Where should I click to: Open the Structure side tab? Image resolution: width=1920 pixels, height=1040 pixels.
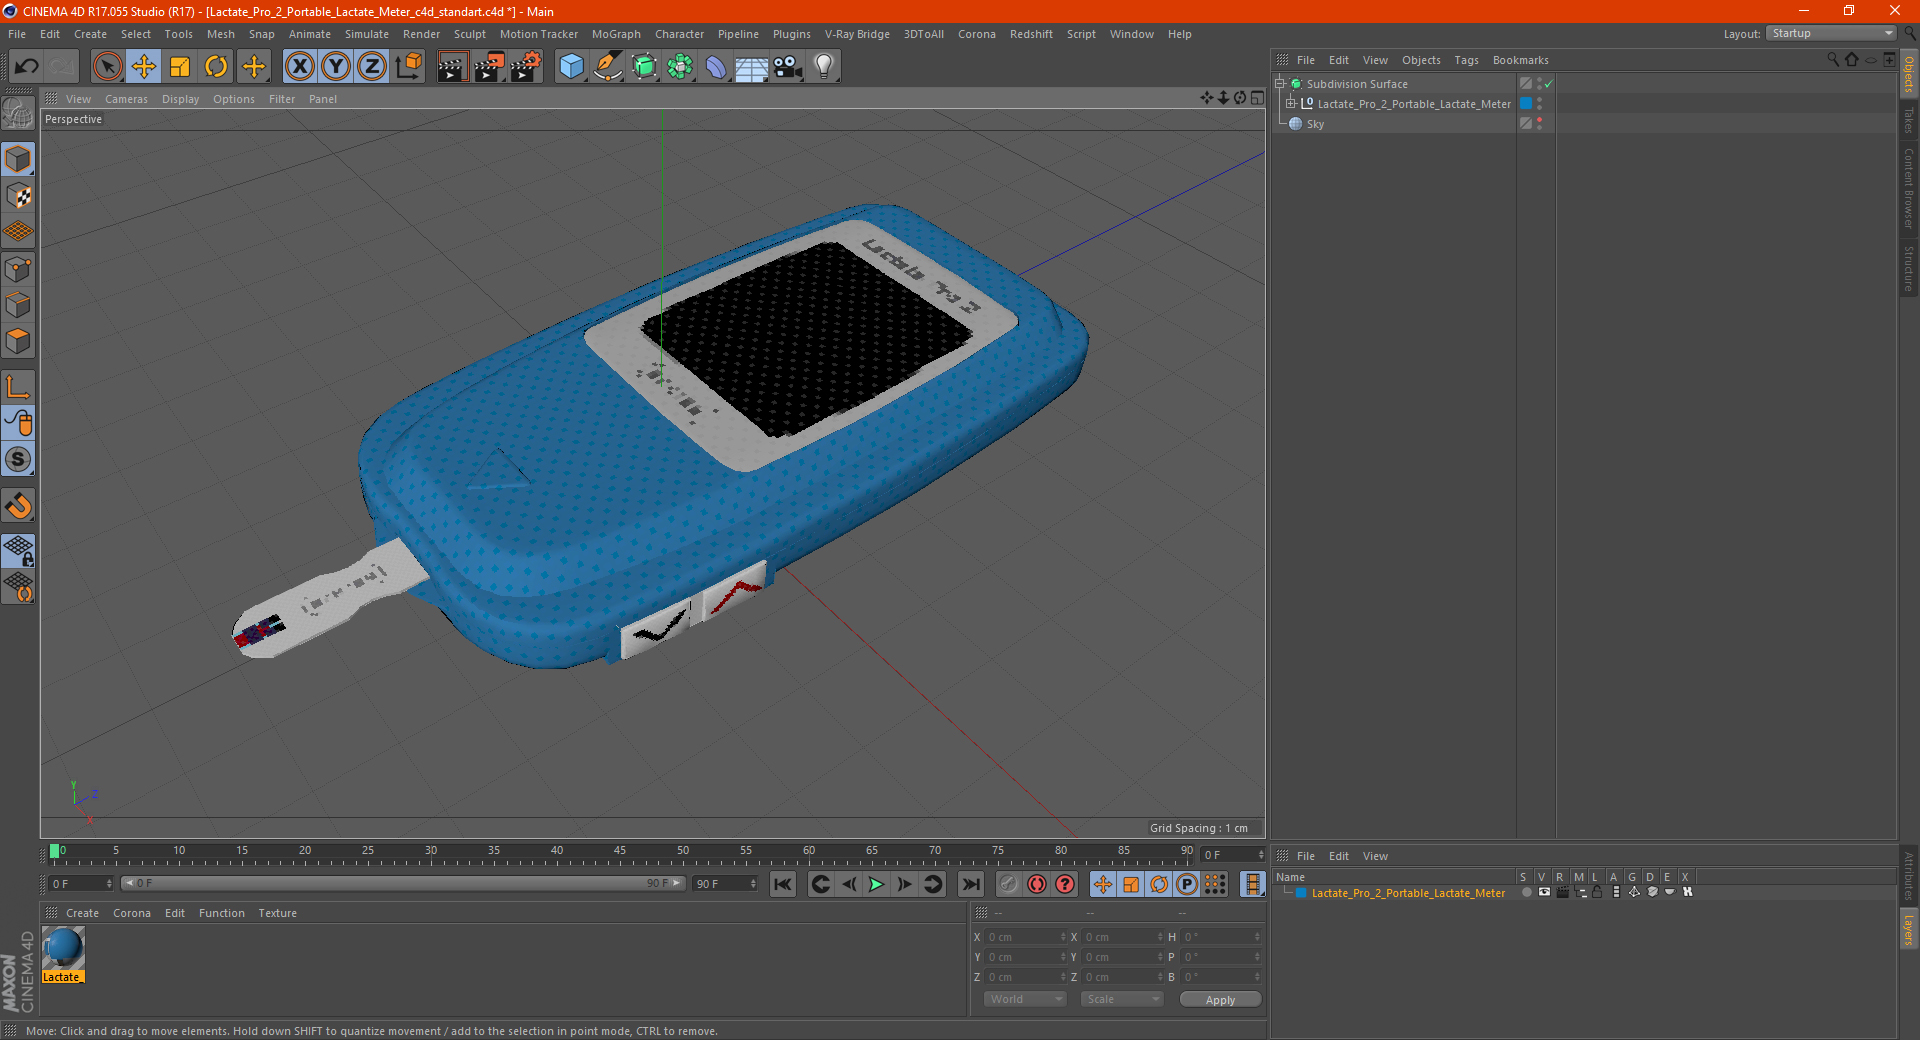point(1908,268)
